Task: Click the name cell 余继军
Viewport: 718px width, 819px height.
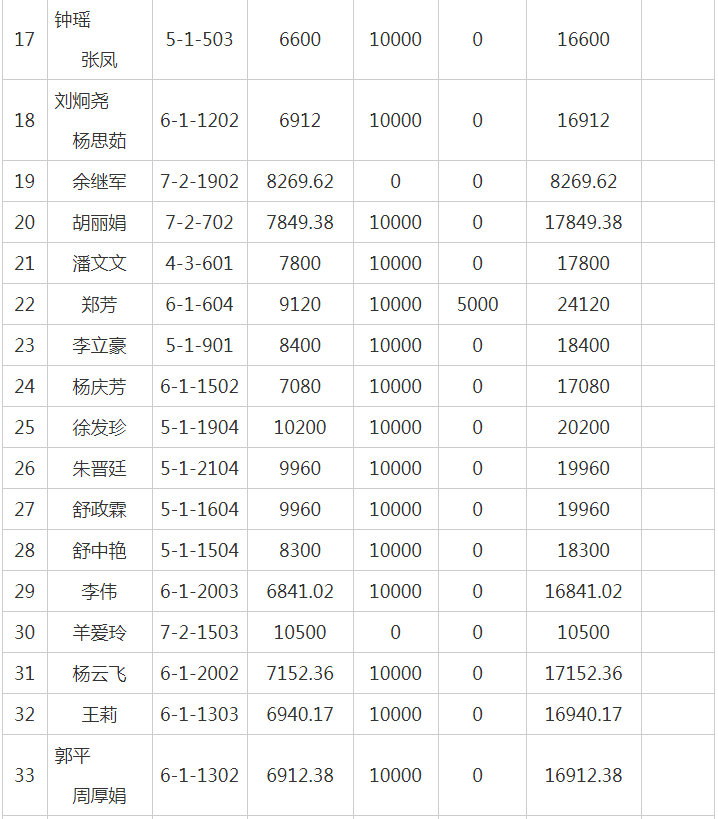Action: (99, 181)
